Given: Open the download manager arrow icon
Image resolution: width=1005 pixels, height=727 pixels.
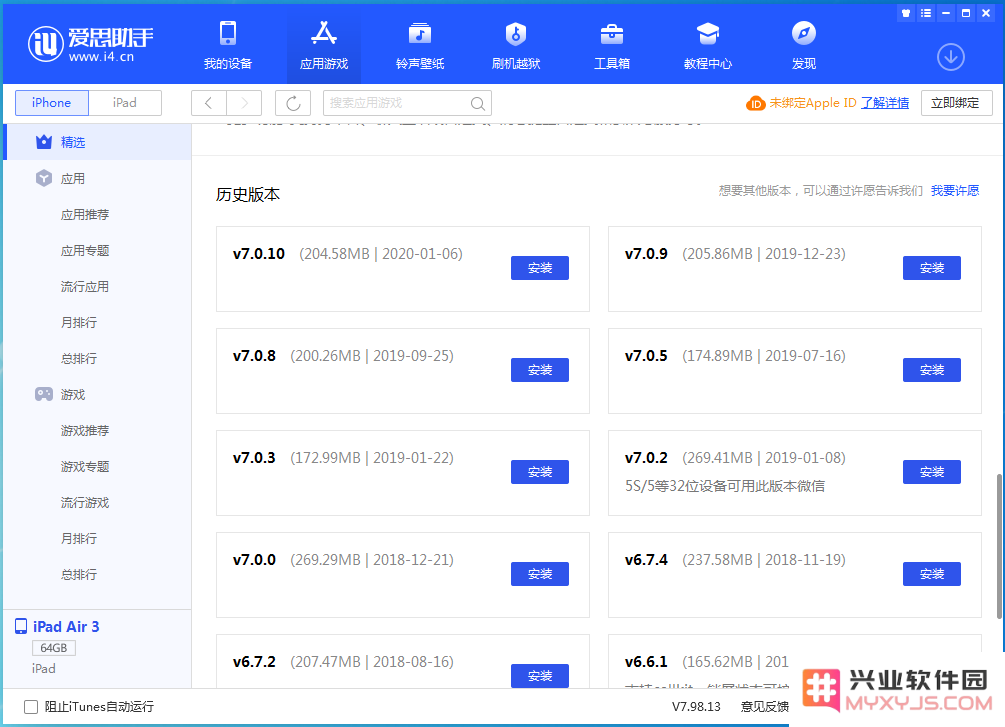Looking at the screenshot, I should point(951,57).
